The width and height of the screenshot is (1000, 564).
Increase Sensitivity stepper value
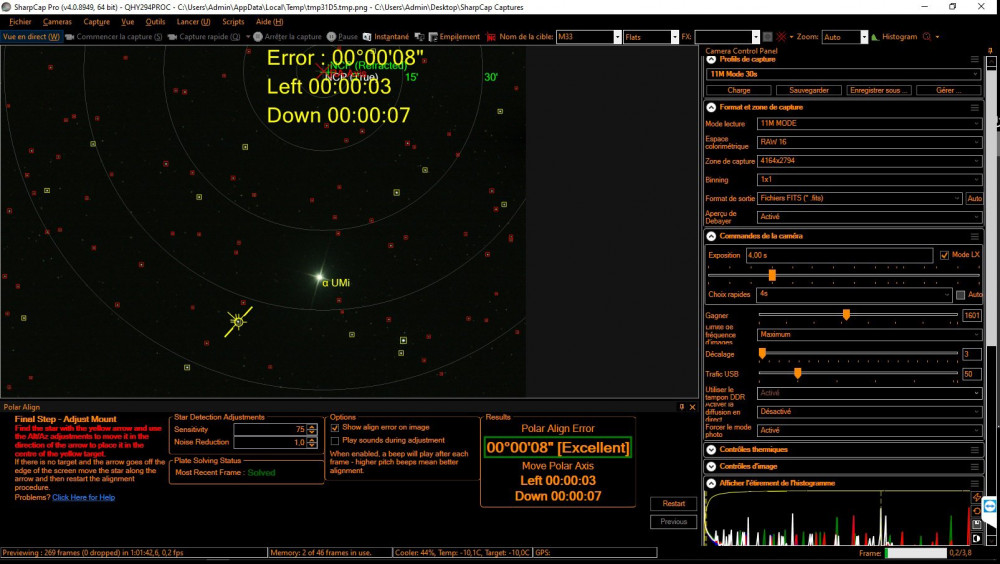pyautogui.click(x=312, y=427)
